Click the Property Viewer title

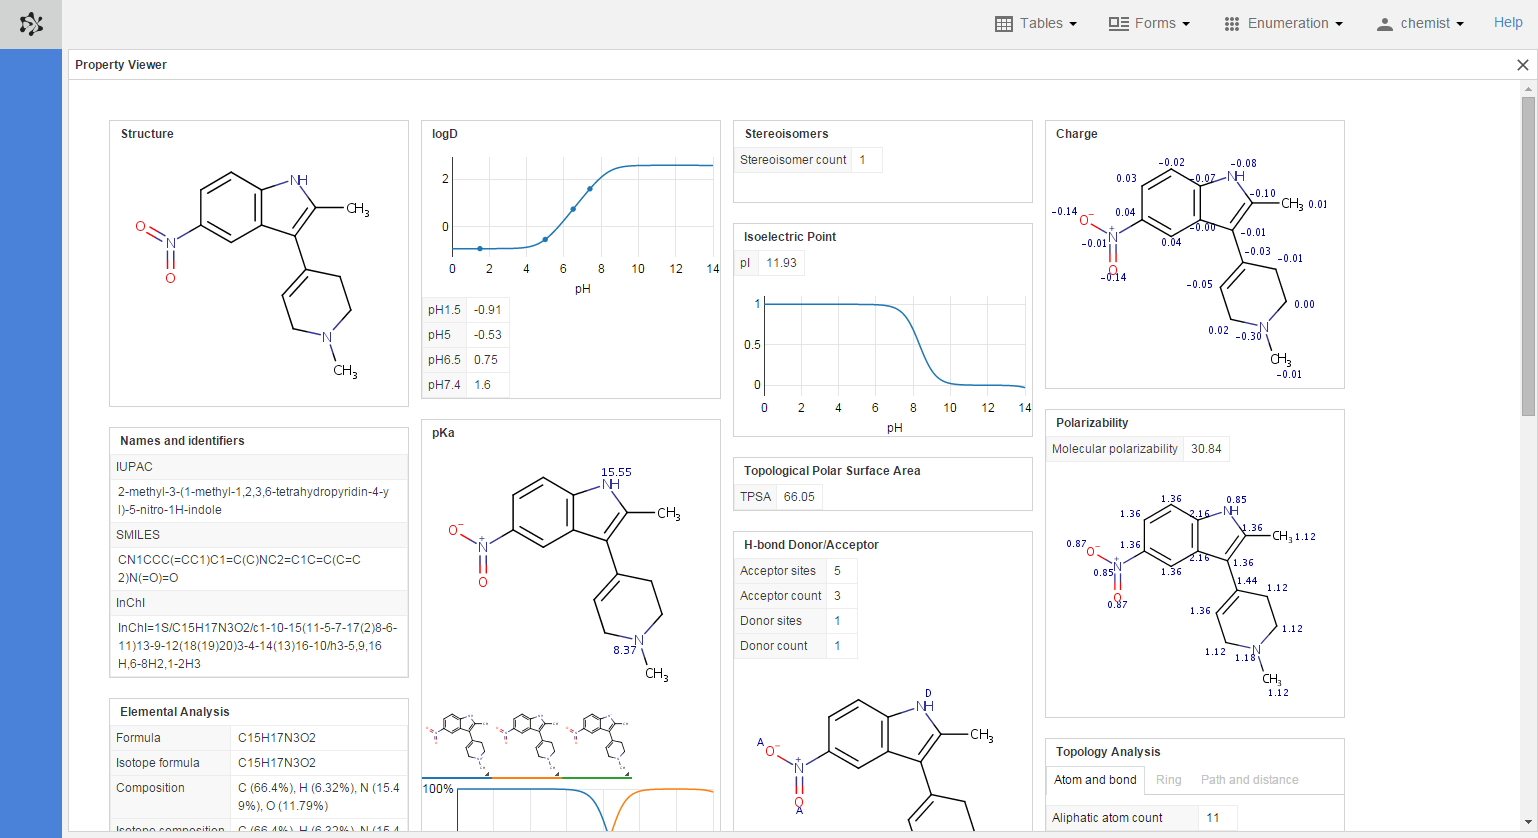pyautogui.click(x=121, y=65)
